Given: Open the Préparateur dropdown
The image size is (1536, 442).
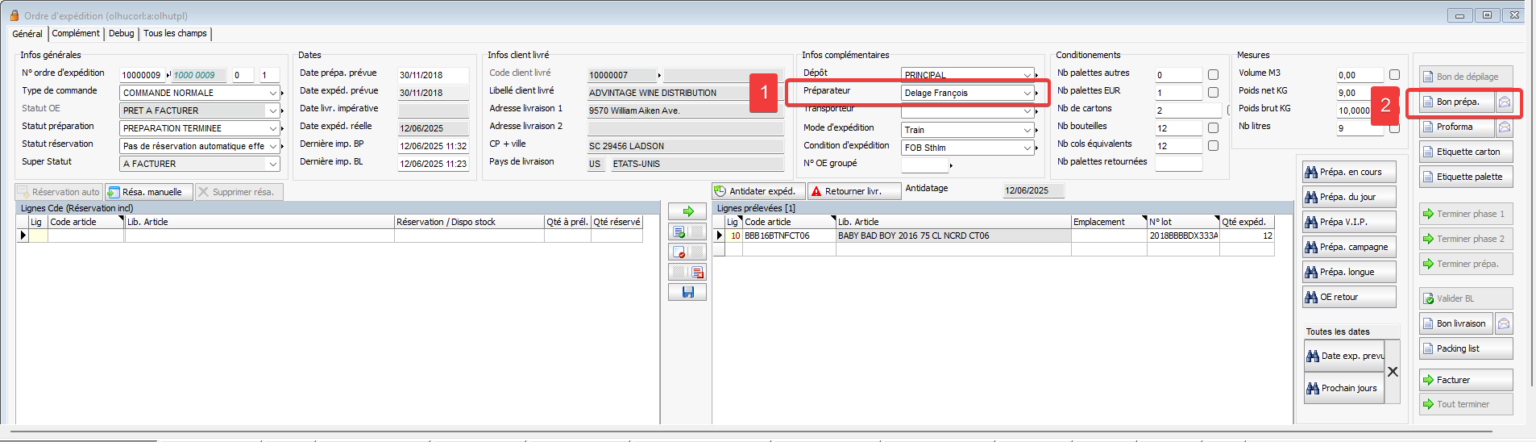Looking at the screenshot, I should click(x=1027, y=93).
